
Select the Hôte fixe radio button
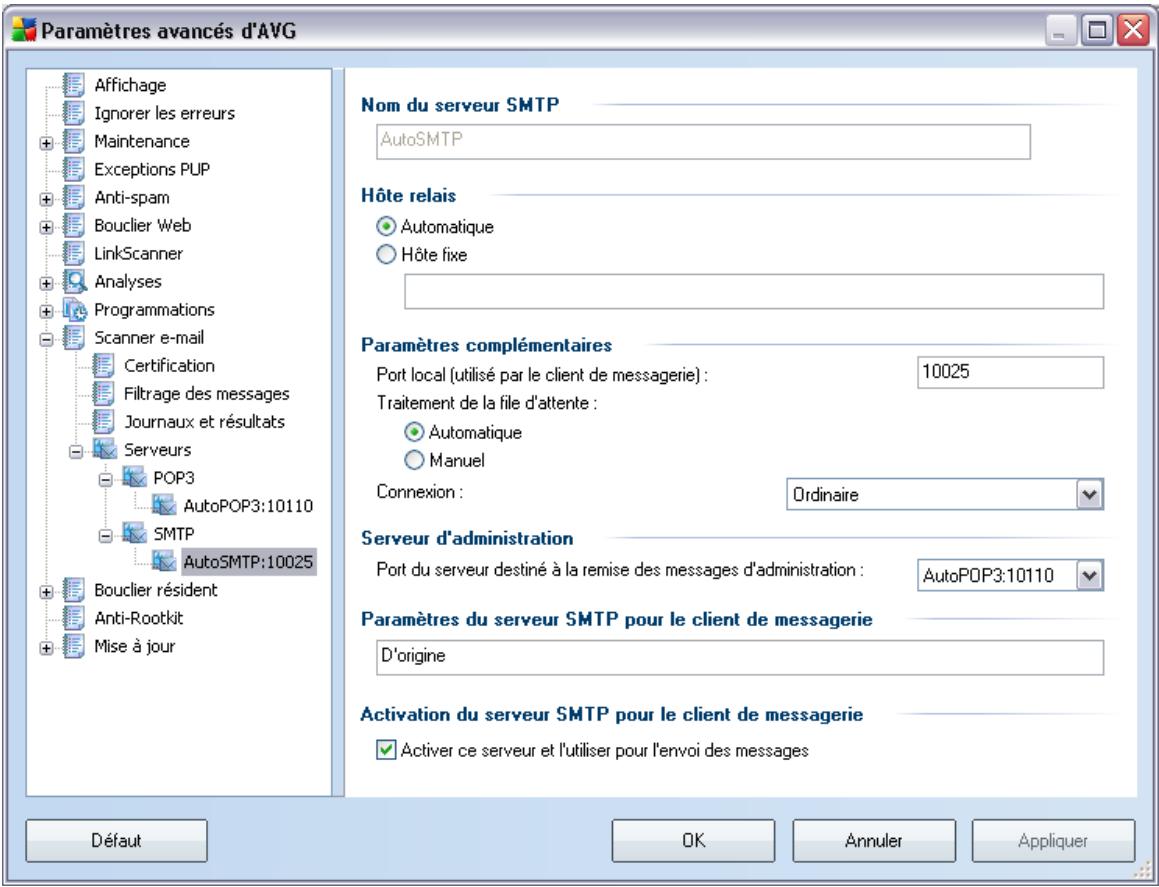(x=386, y=255)
